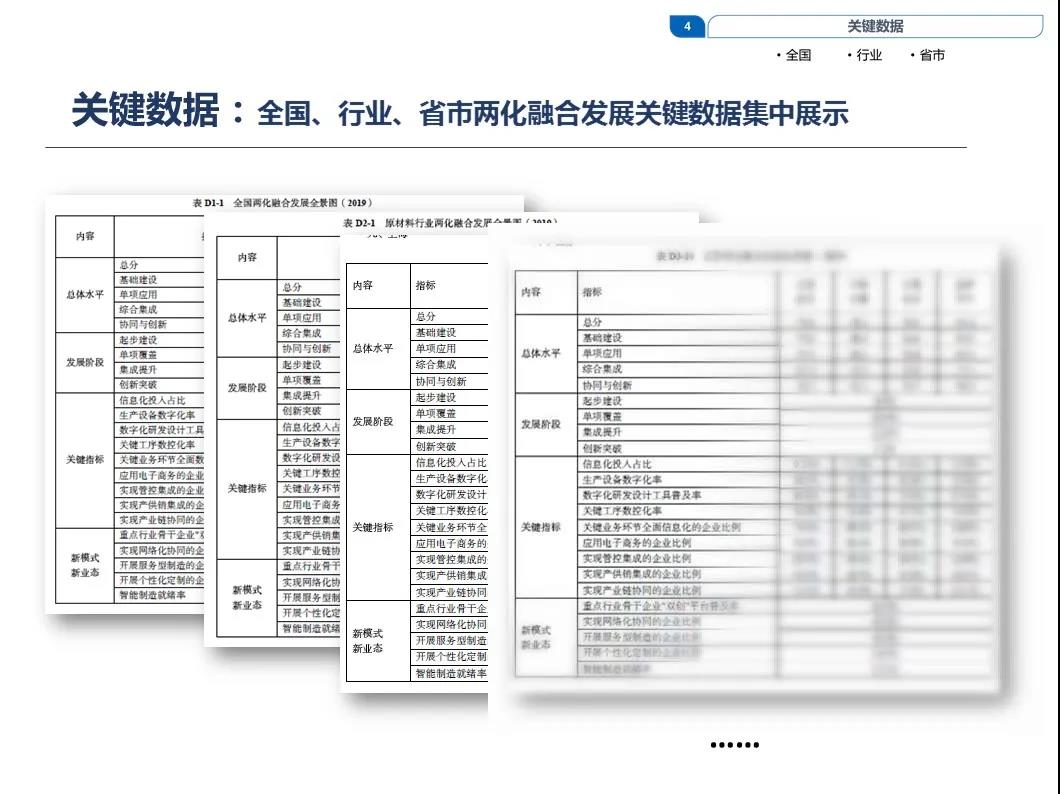Select 关键指标 cell in the D1-1 table
This screenshot has height=794, width=1060.
[85, 460]
